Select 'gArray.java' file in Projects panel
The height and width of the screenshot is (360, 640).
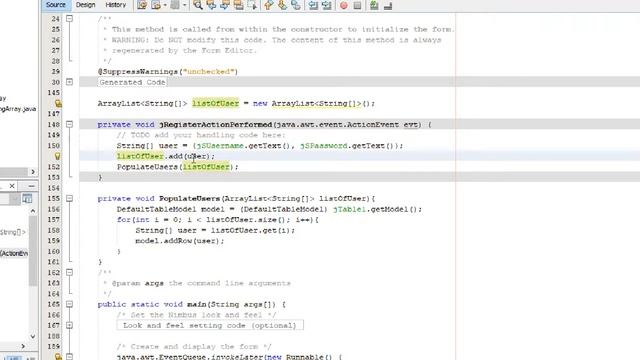(x=18, y=109)
